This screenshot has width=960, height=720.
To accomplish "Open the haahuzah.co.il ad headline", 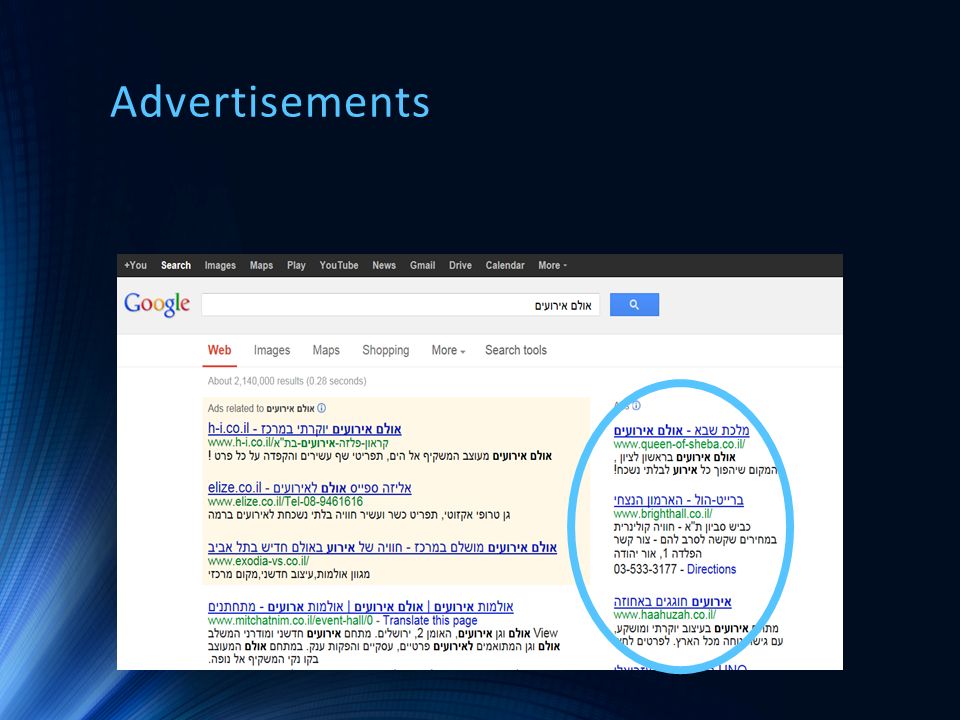I will pos(672,601).
